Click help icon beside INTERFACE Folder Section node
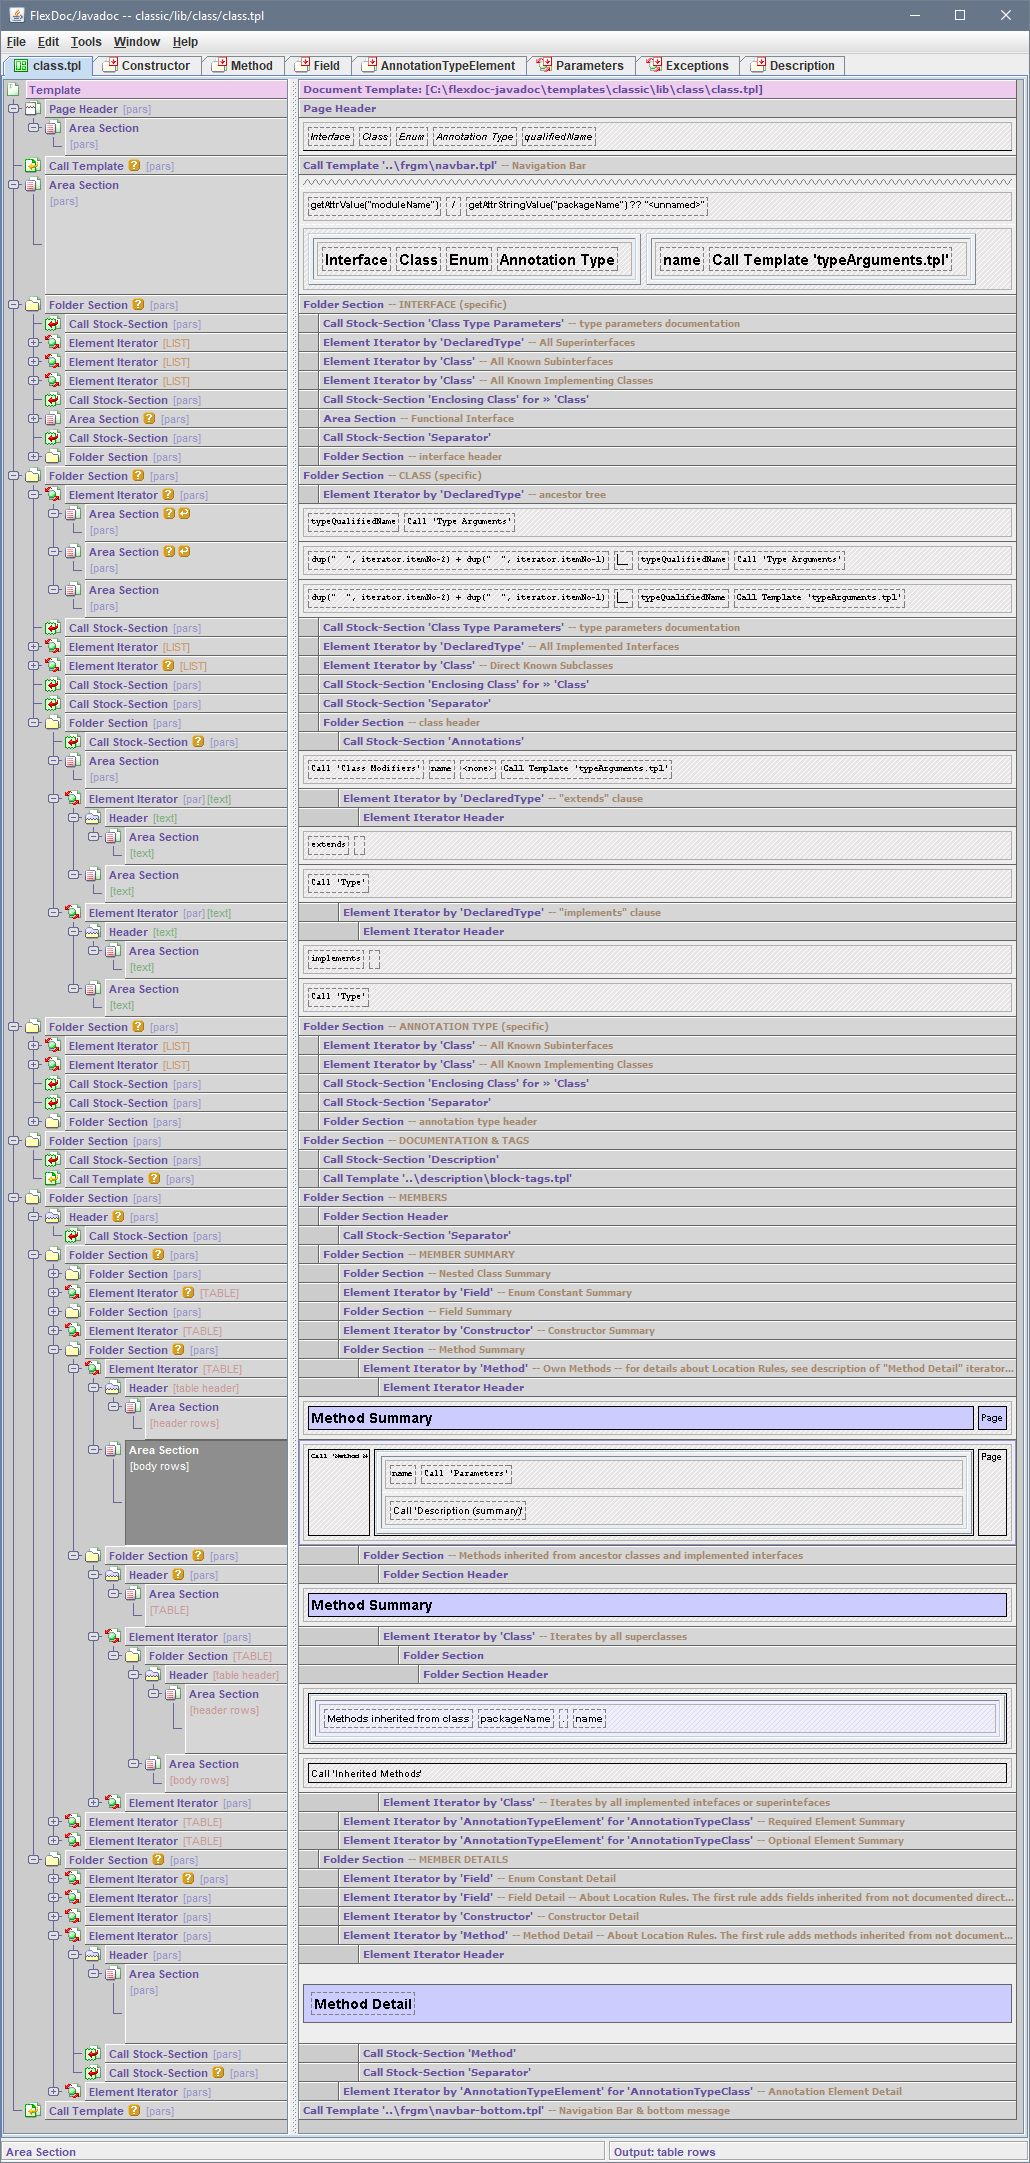Screen dimensions: 1030x2163 [138, 305]
